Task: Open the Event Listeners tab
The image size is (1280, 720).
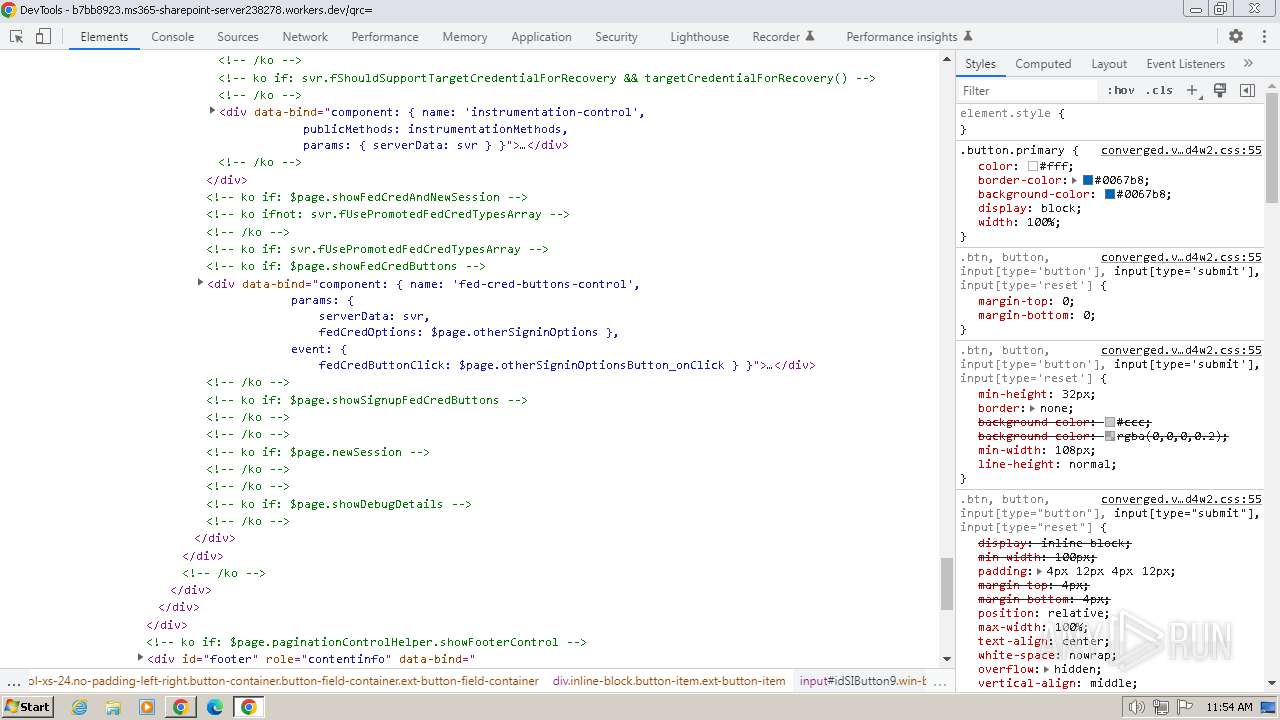Action: click(1185, 63)
